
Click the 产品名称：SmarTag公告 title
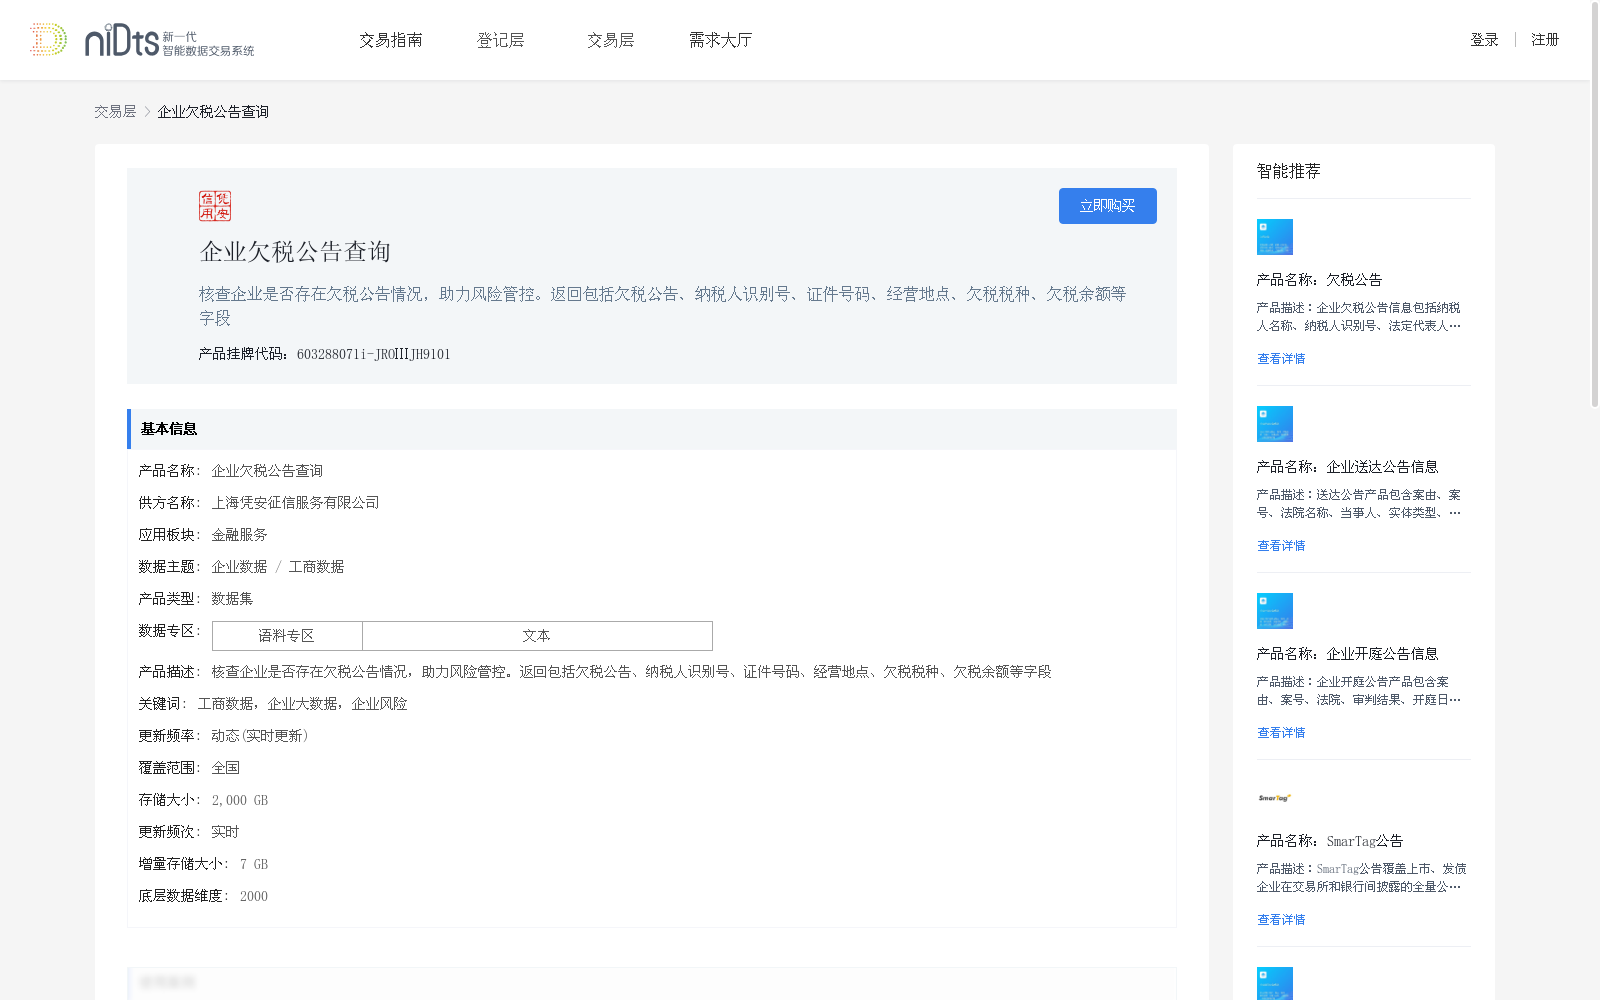(1330, 841)
